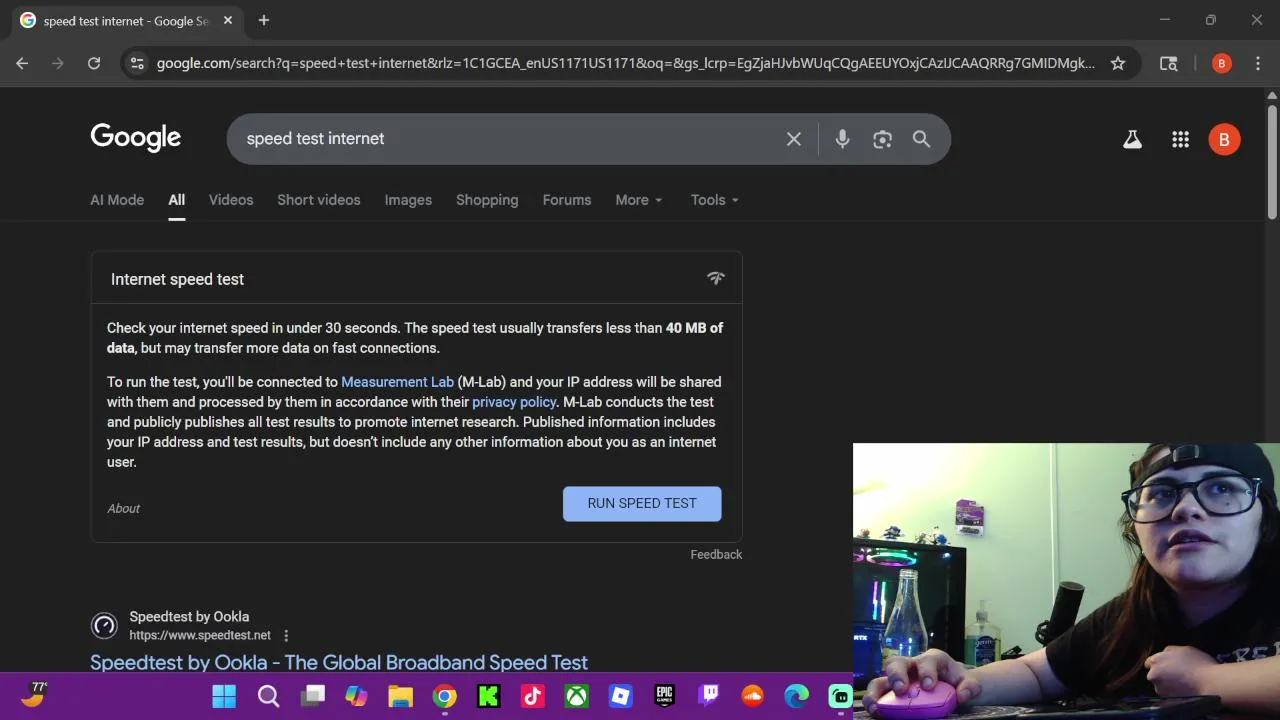Viewport: 1280px width, 720px height.
Task: Click the speedtest.net URL text
Action: pyautogui.click(x=200, y=635)
